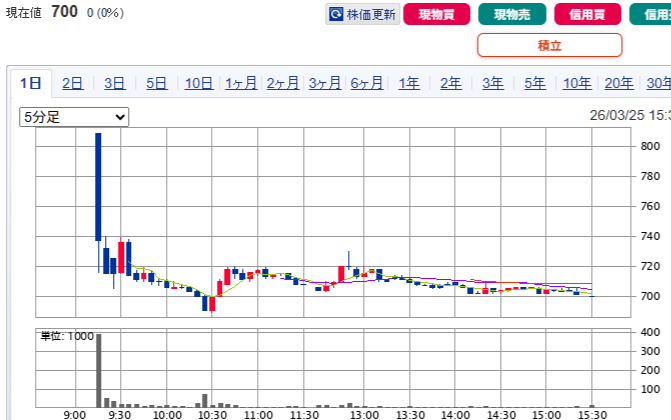Viewport: 671px width, 420px height.
Task: Select the 10日 period tab
Action: click(199, 84)
